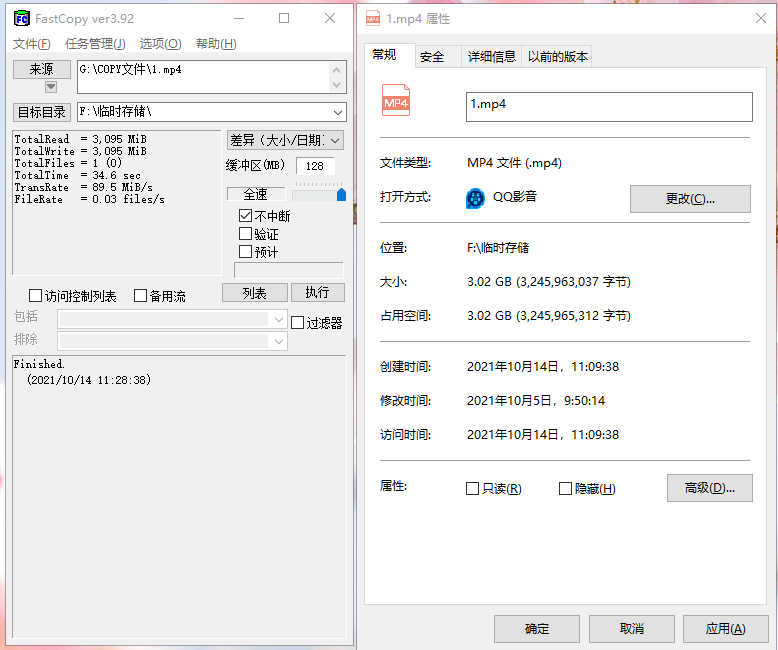The image size is (778, 650).
Task: Click the source path scroll down arrow
Action: (336, 85)
